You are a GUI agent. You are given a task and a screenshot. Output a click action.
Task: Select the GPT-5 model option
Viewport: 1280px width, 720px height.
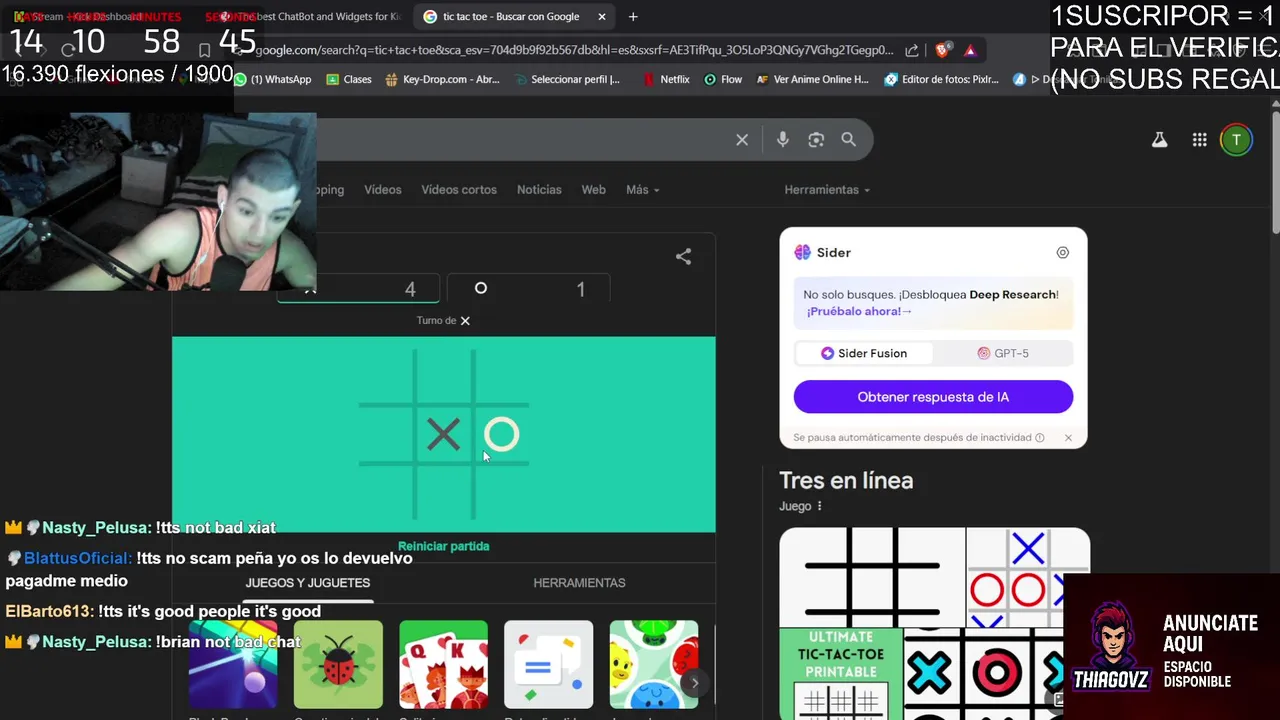tap(1003, 353)
